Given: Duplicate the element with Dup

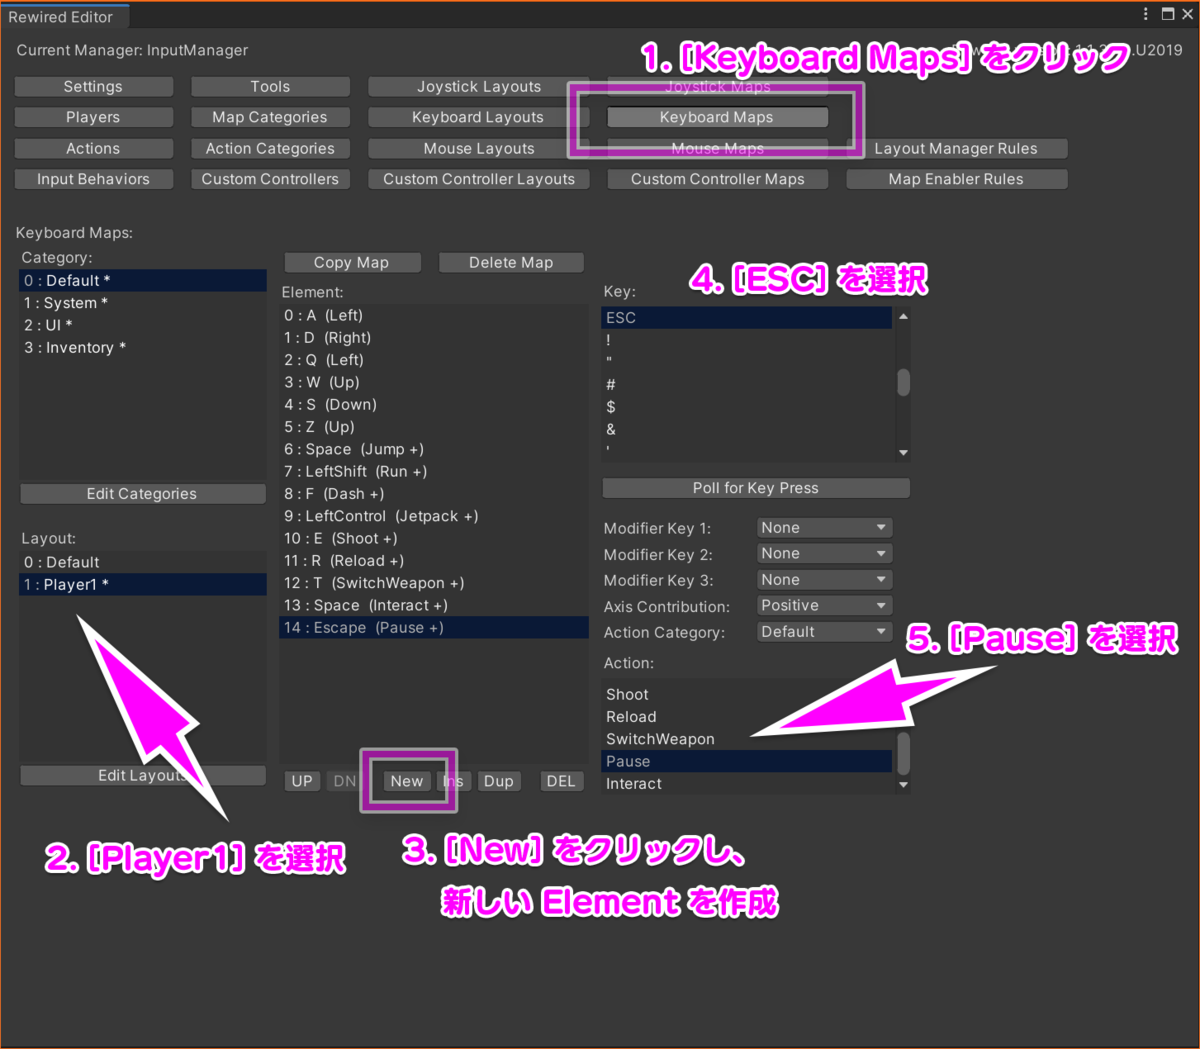Looking at the screenshot, I should [499, 781].
